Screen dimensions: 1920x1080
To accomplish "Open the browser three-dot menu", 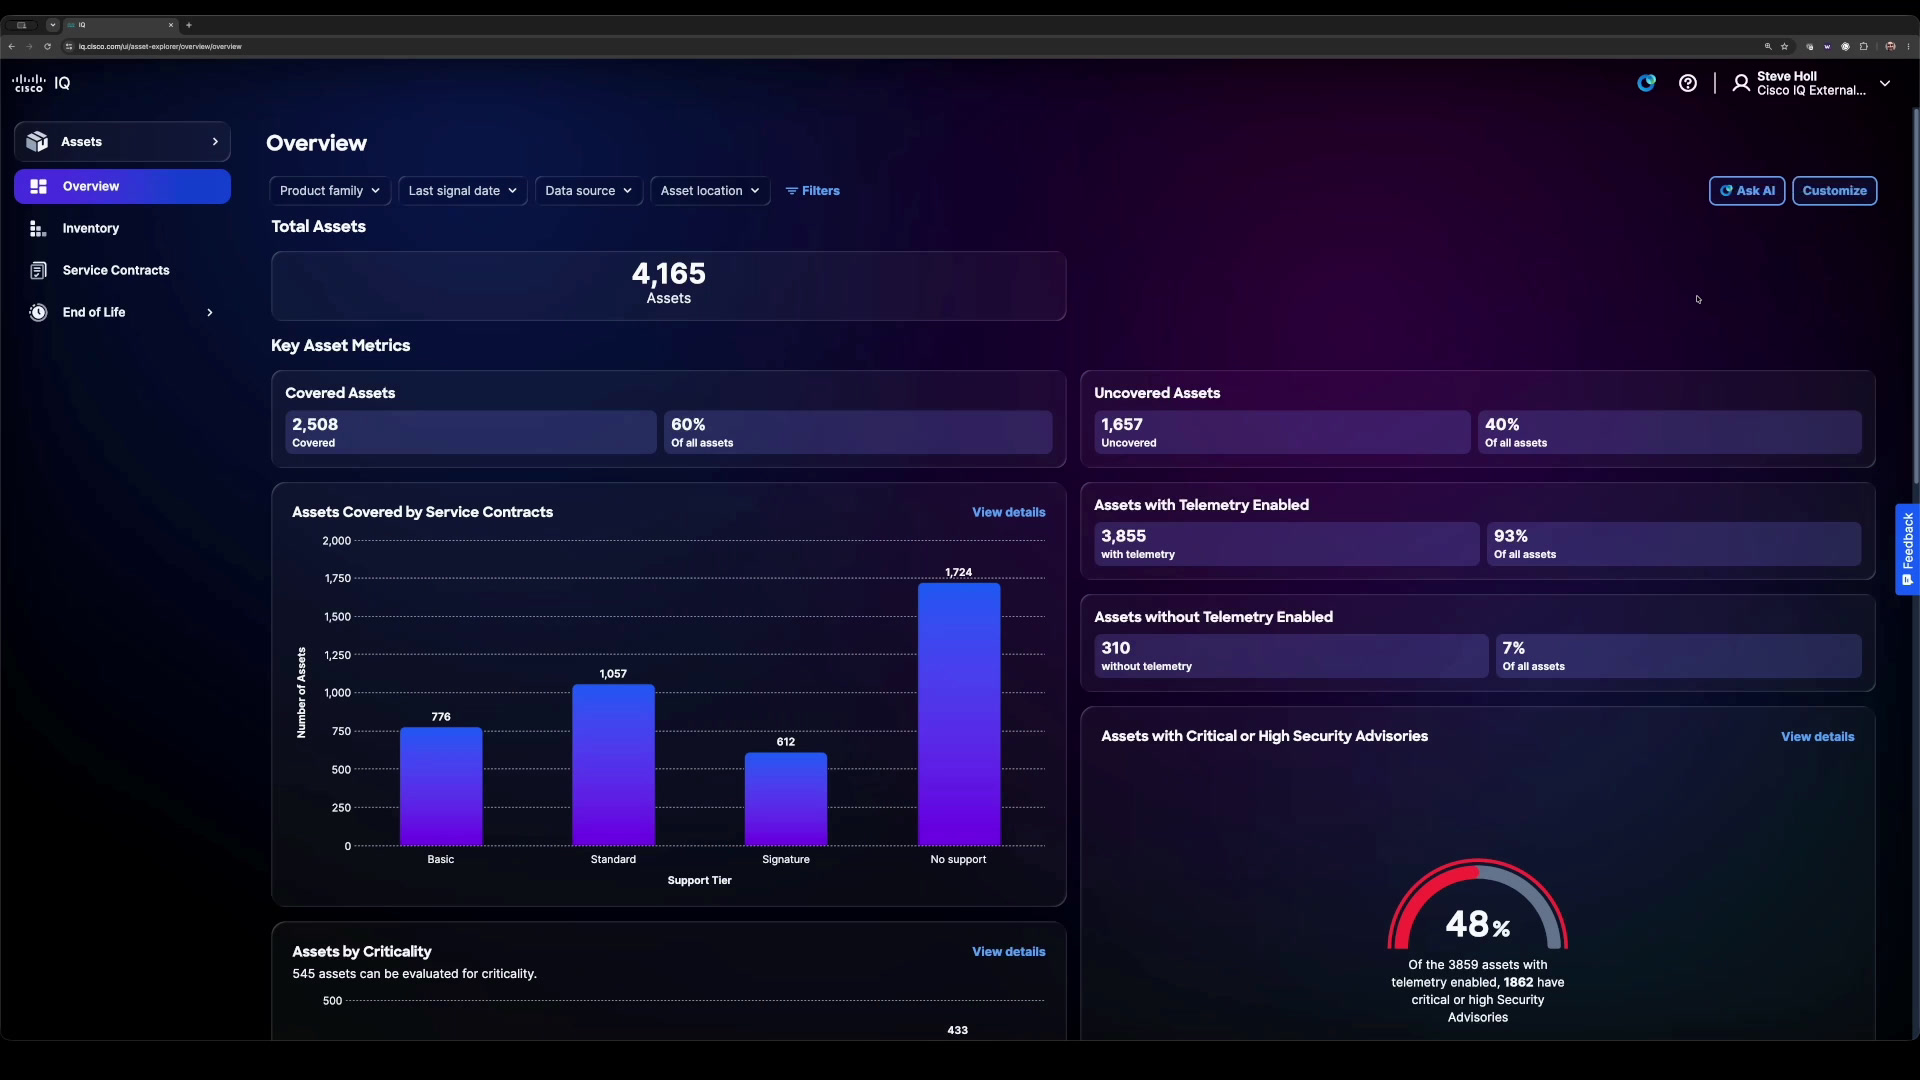I will (1908, 46).
